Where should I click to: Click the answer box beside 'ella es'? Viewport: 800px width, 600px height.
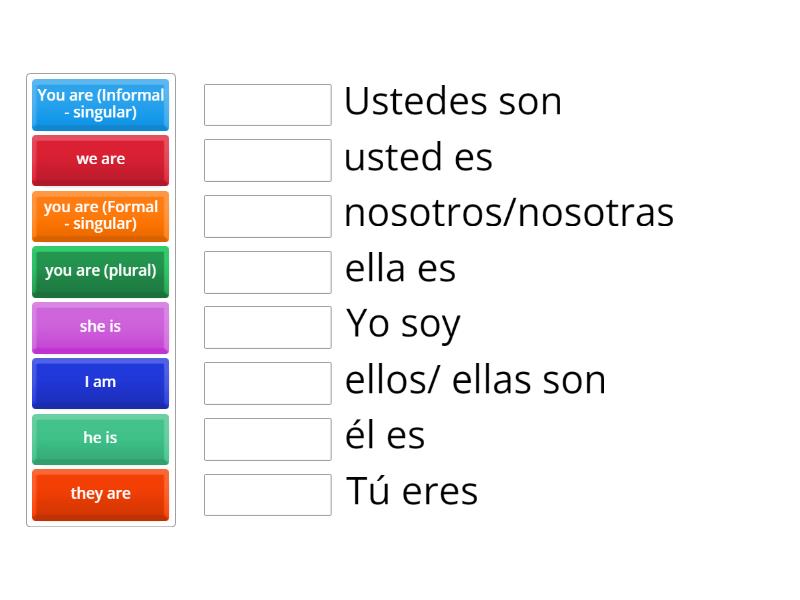pyautogui.click(x=267, y=271)
